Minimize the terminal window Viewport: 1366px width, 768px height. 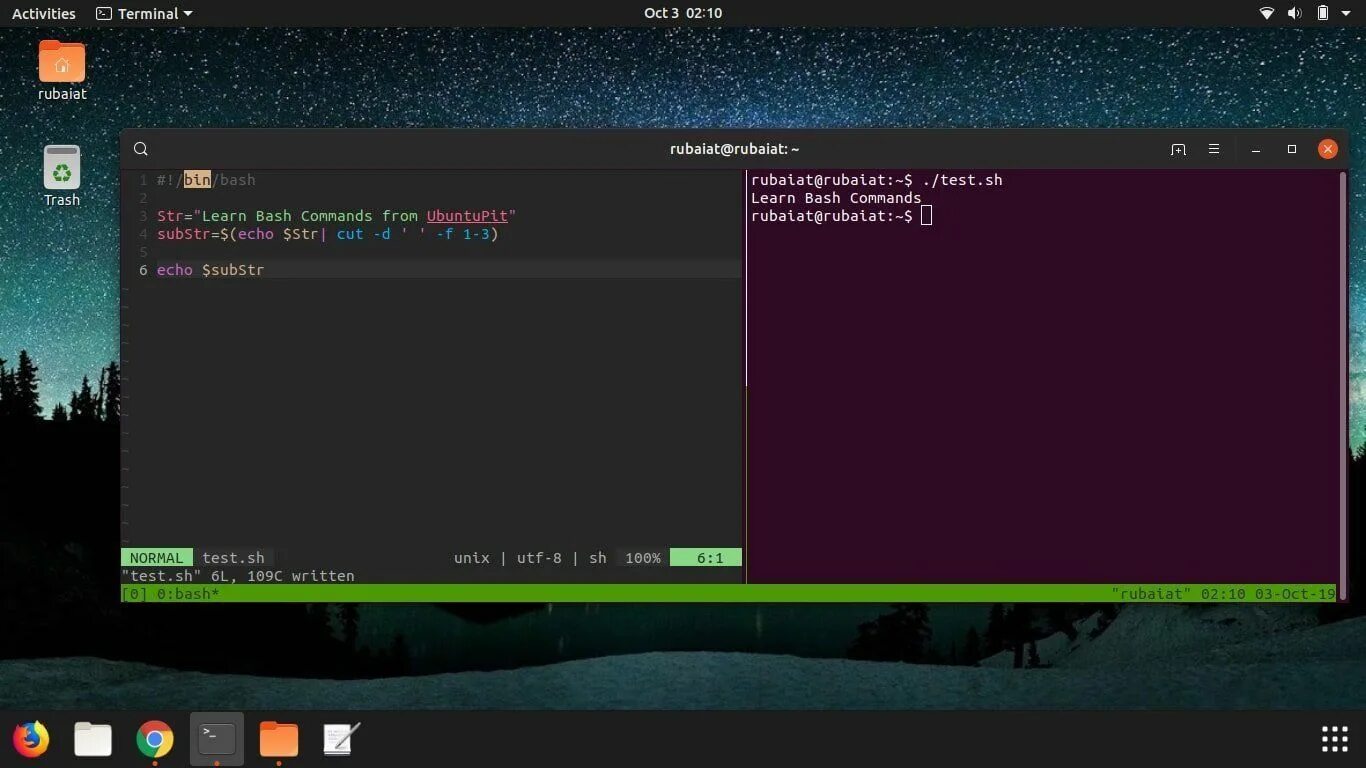(x=1256, y=149)
